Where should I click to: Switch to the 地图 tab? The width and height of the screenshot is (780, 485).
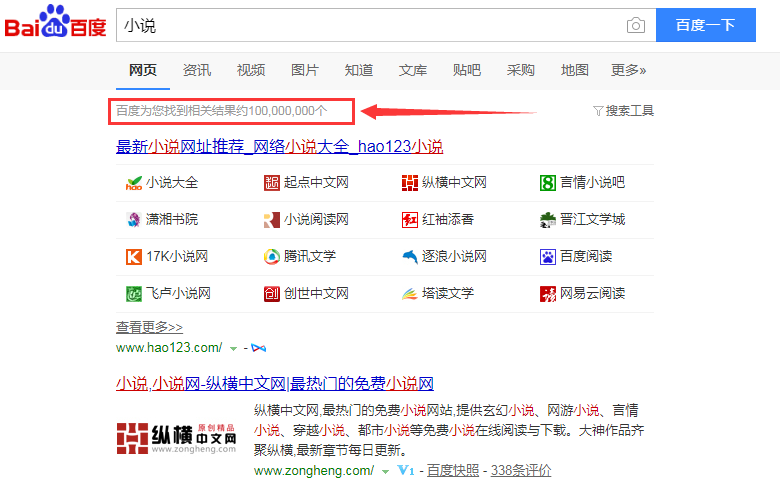[x=575, y=70]
